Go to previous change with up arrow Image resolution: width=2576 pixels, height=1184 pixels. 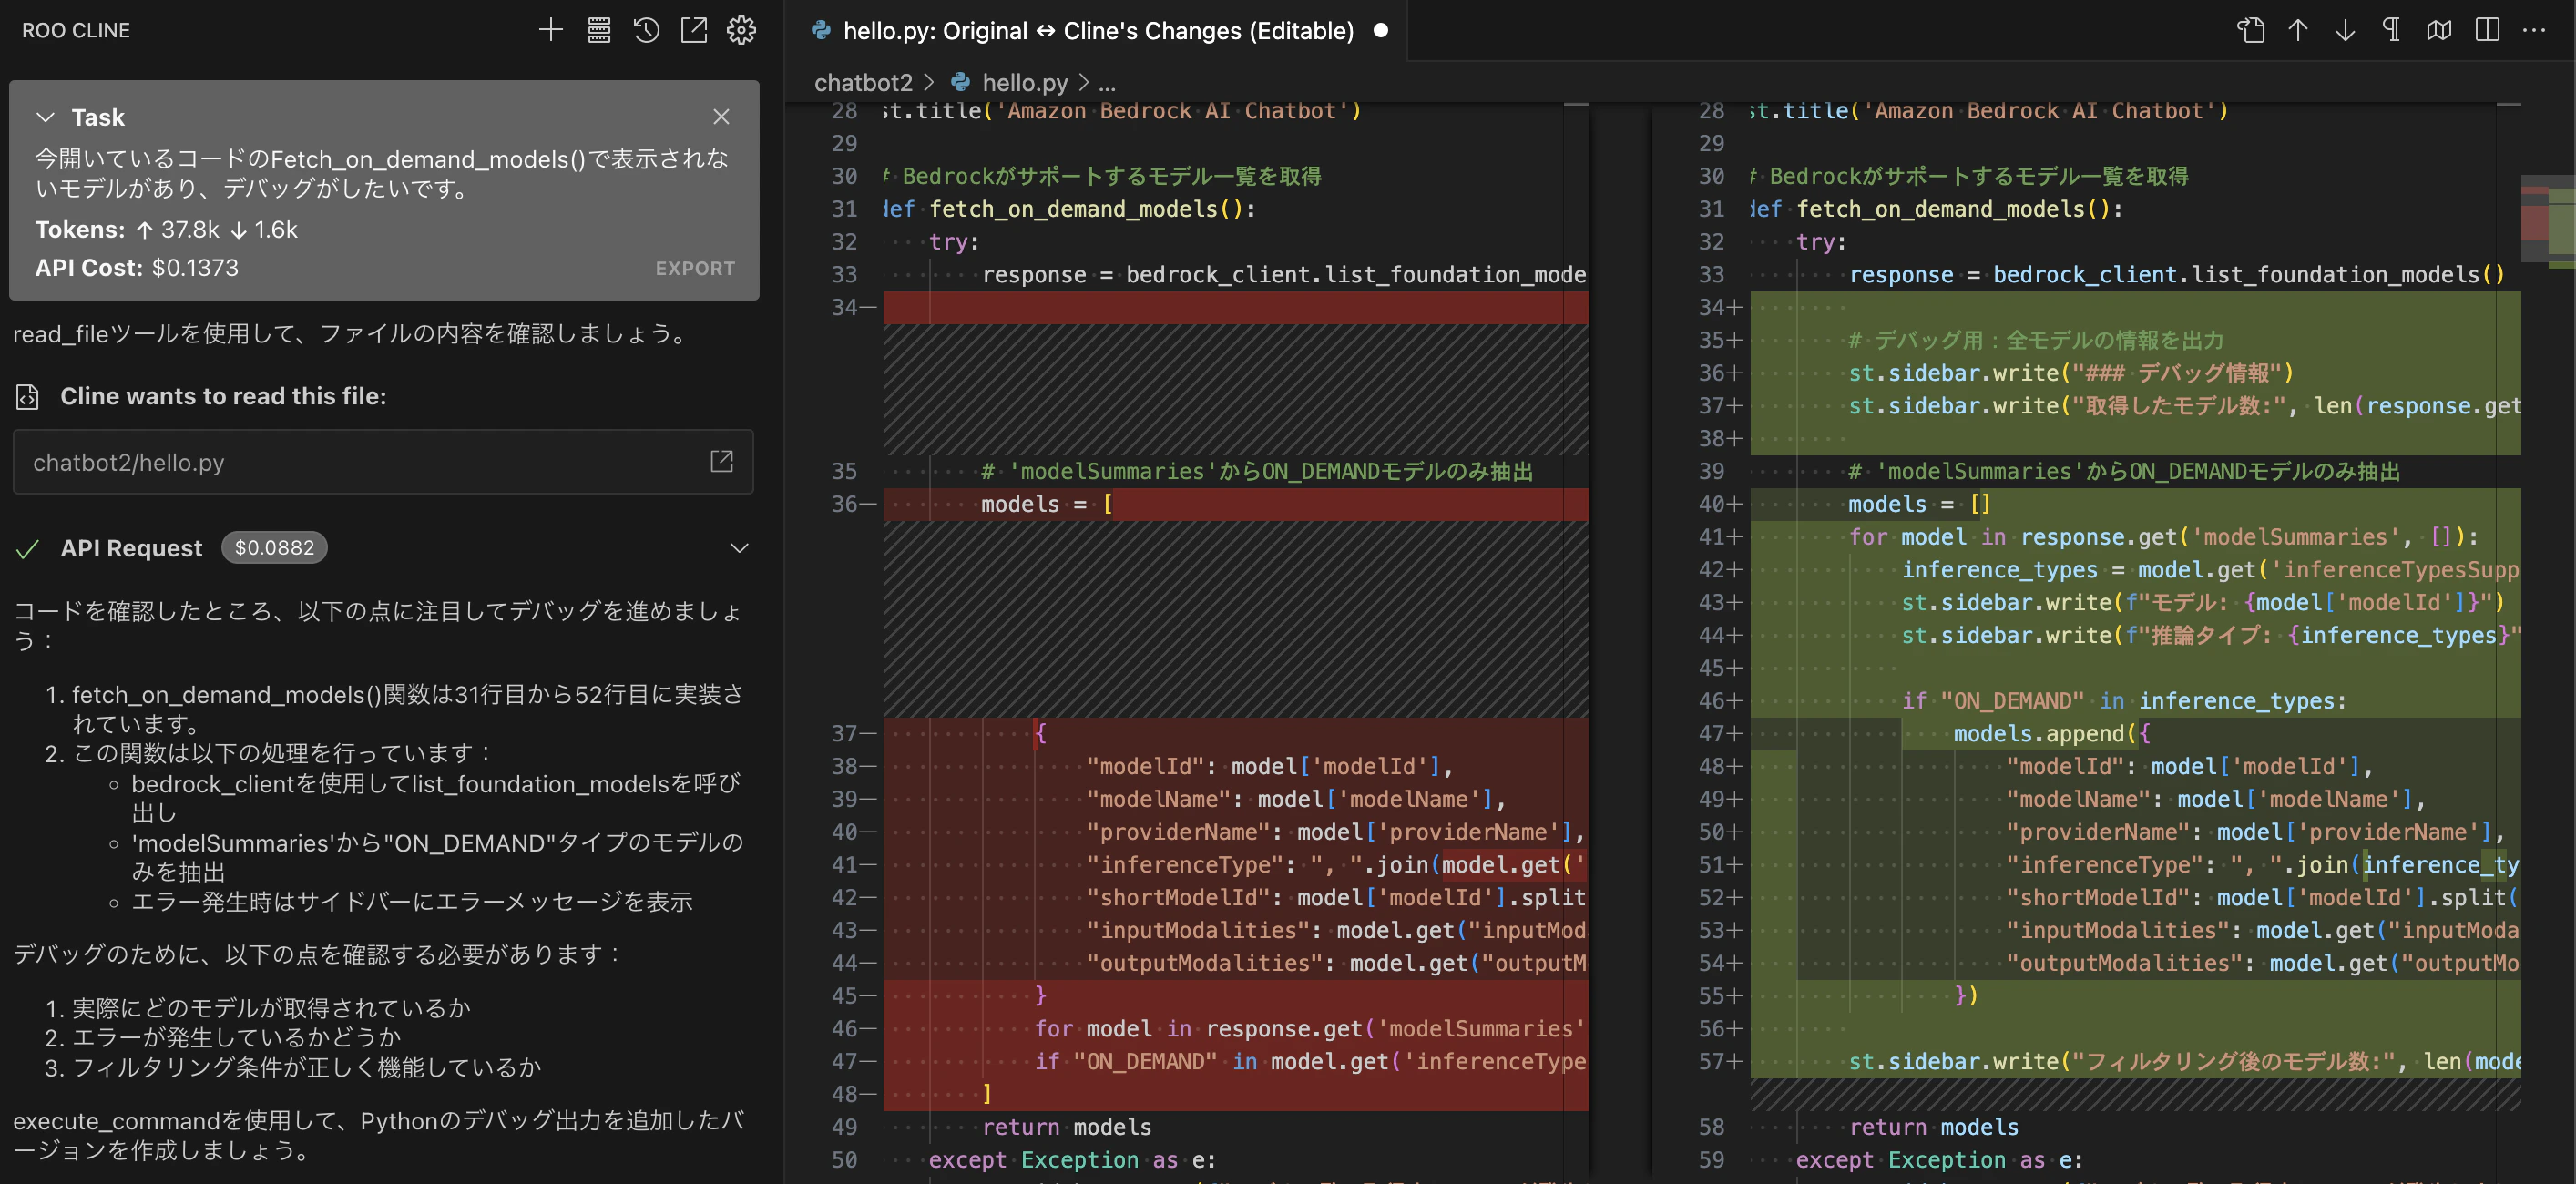[x=2298, y=30]
